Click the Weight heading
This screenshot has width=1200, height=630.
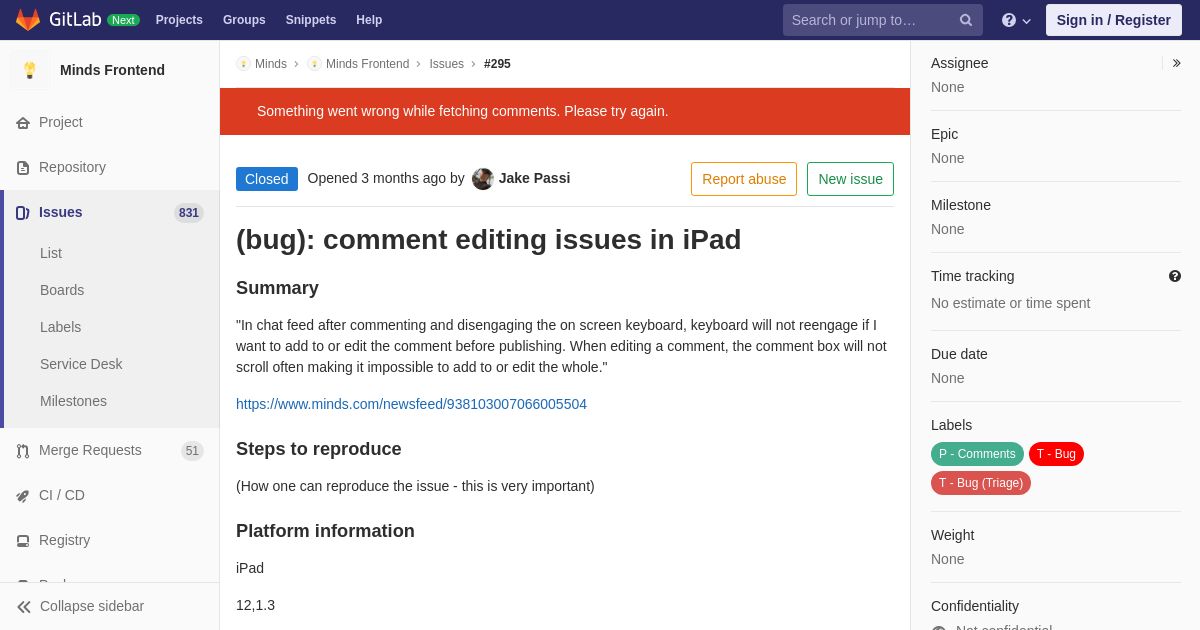coord(952,535)
